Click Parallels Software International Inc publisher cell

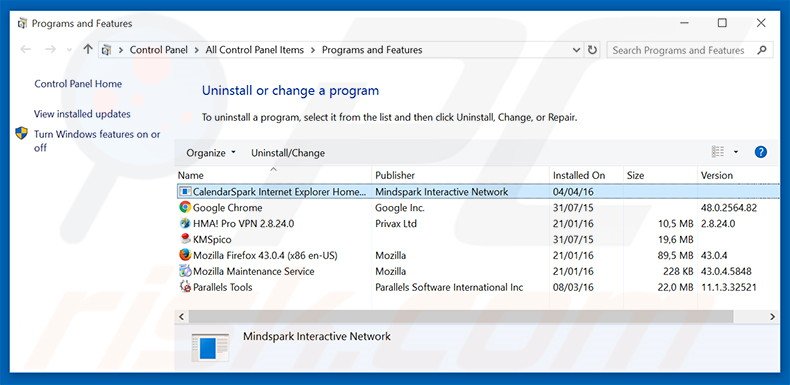click(449, 287)
